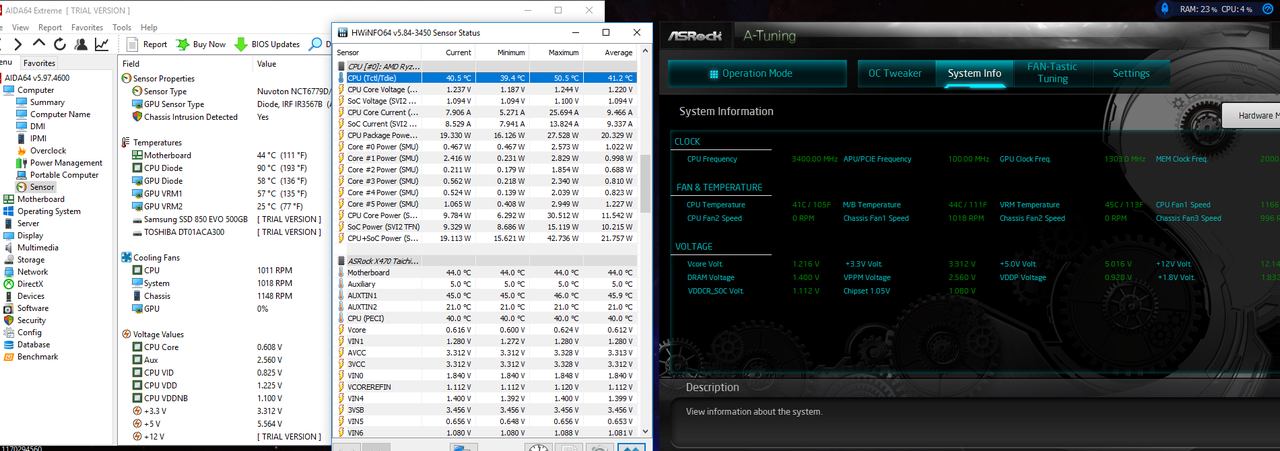Screen dimensions: 1280x451
Task: Open AIDA64 Report menu
Action: pos(50,27)
